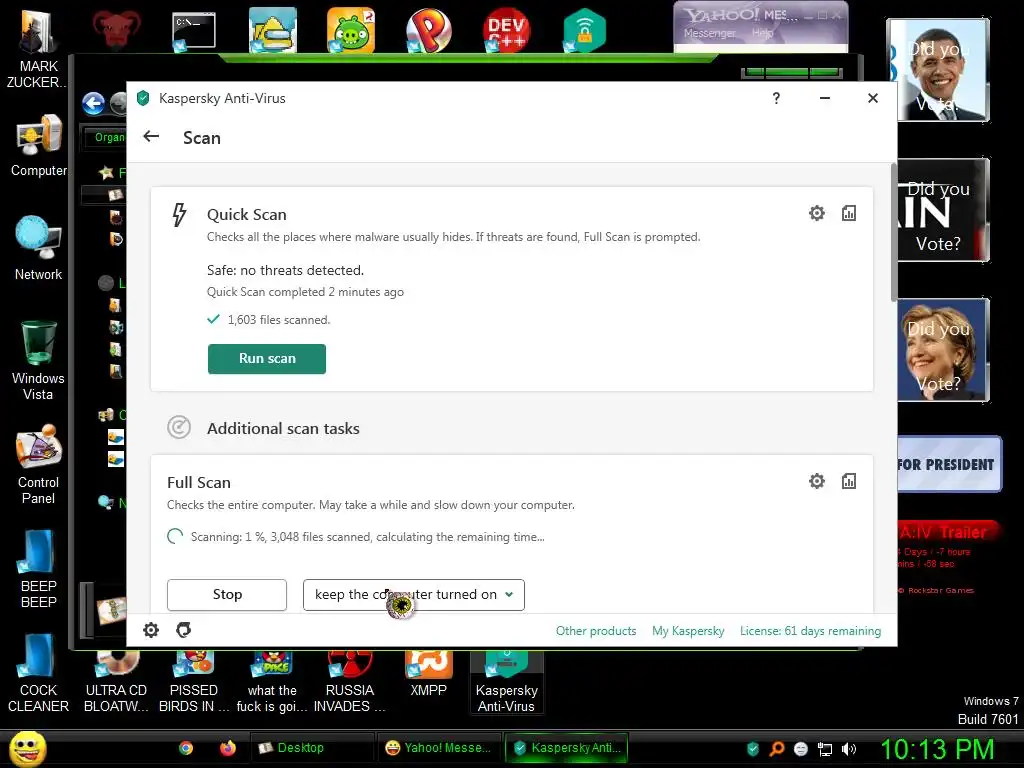The height and width of the screenshot is (768, 1024).
Task: Select the green wifi-lock hexagon icon
Action: coord(584,30)
